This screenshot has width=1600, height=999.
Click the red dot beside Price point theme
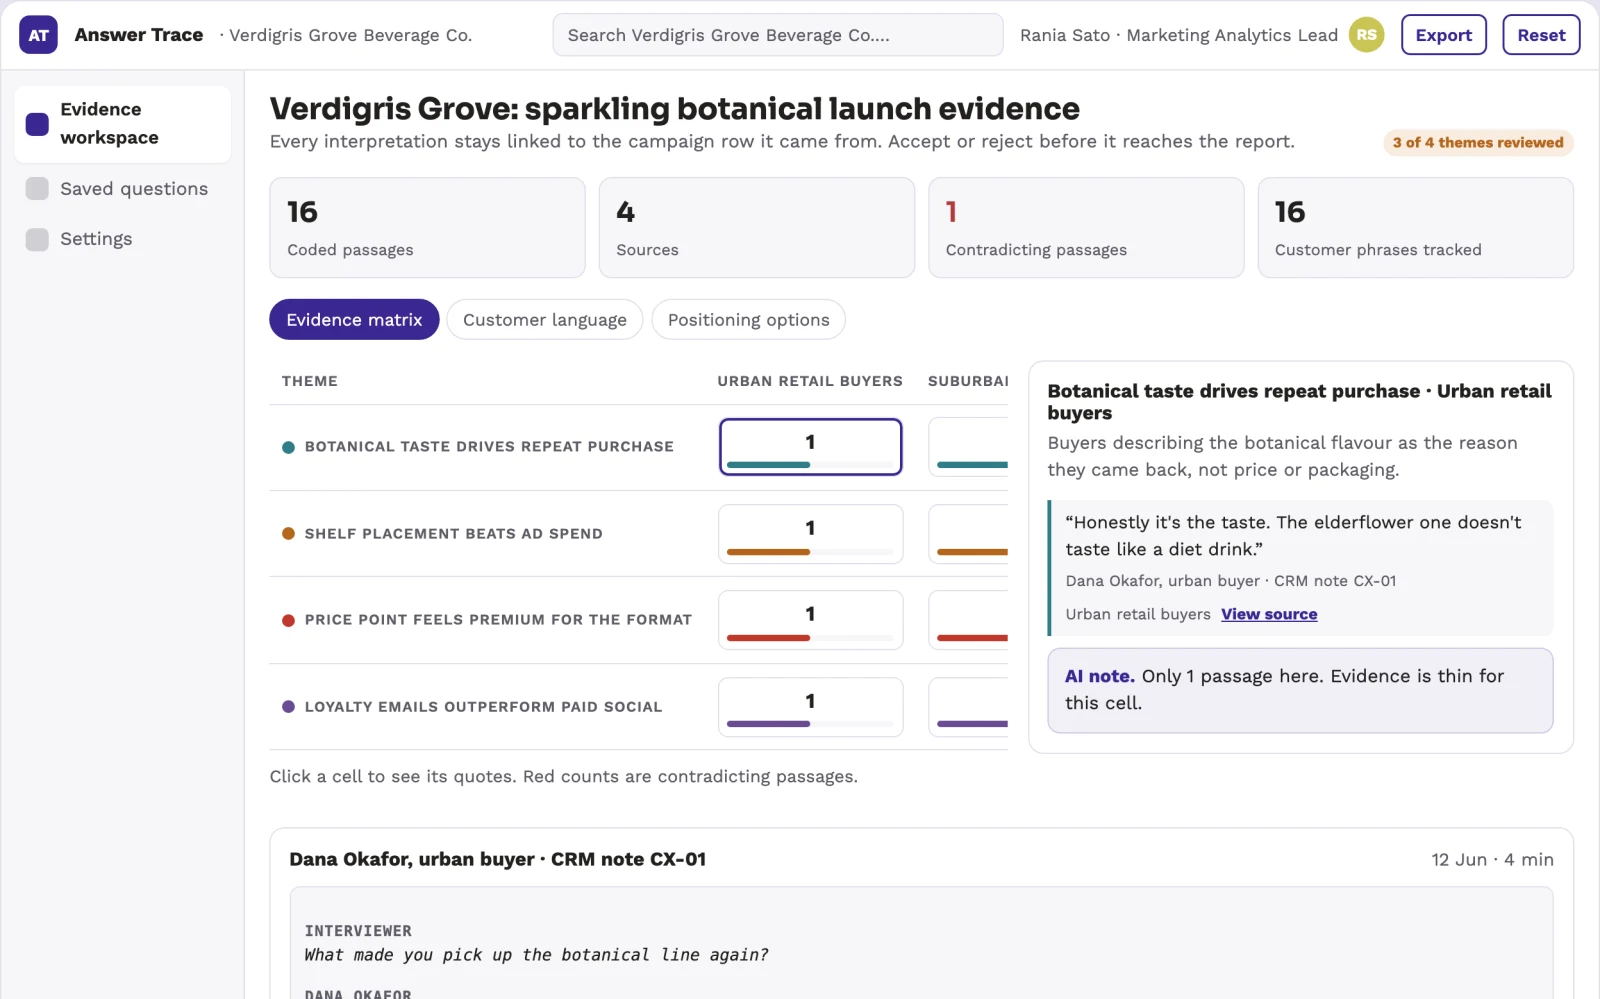[288, 620]
